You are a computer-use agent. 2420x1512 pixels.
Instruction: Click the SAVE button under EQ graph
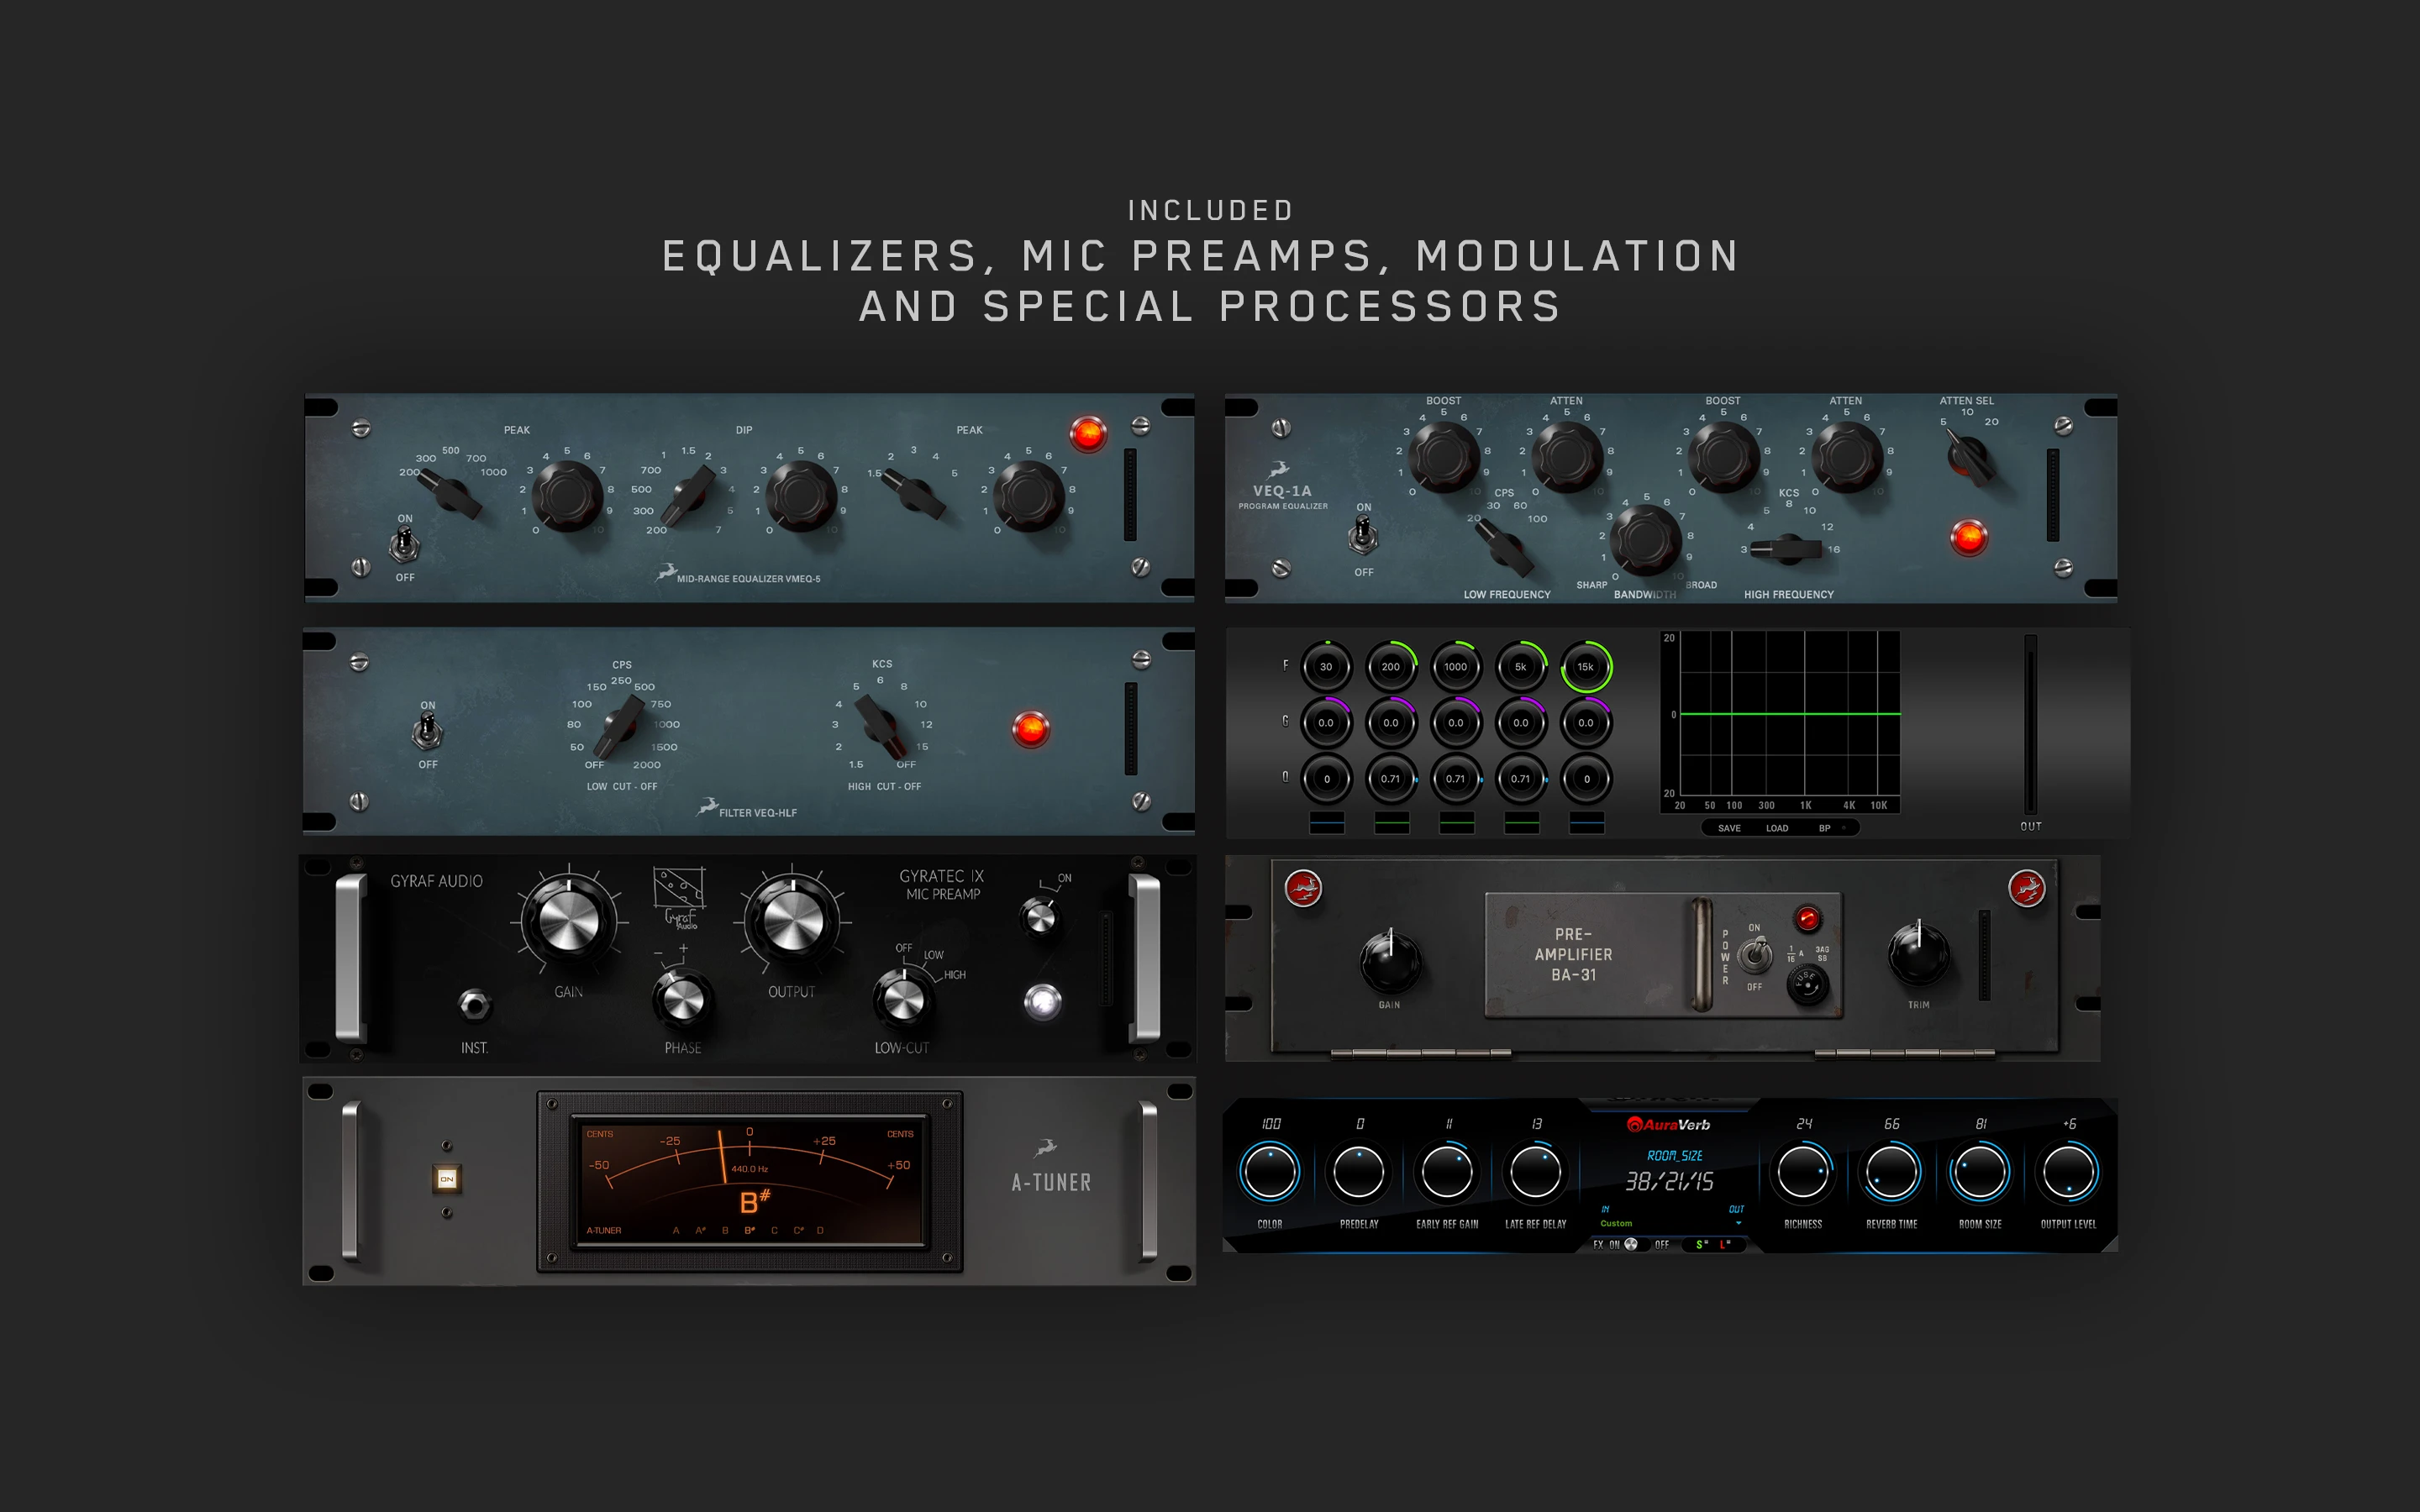(x=1729, y=828)
